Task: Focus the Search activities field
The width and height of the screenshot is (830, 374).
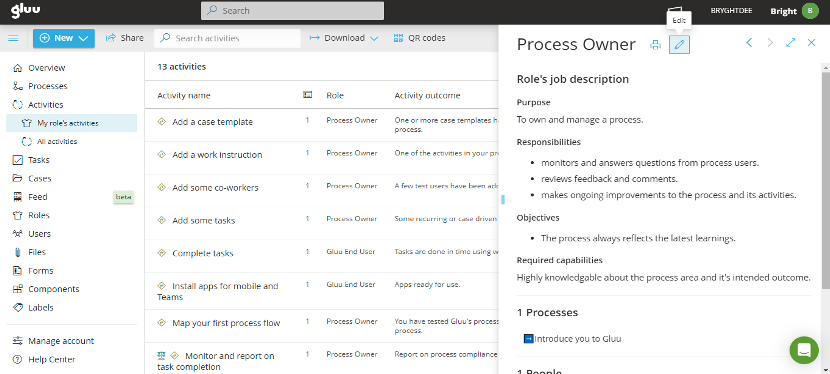Action: click(227, 38)
